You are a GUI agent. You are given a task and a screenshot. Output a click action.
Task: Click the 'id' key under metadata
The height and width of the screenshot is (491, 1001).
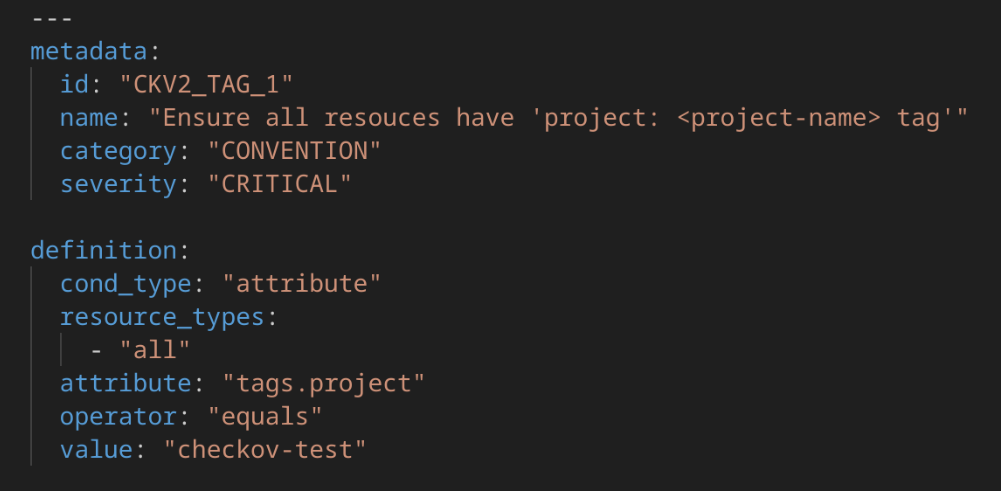tap(74, 85)
